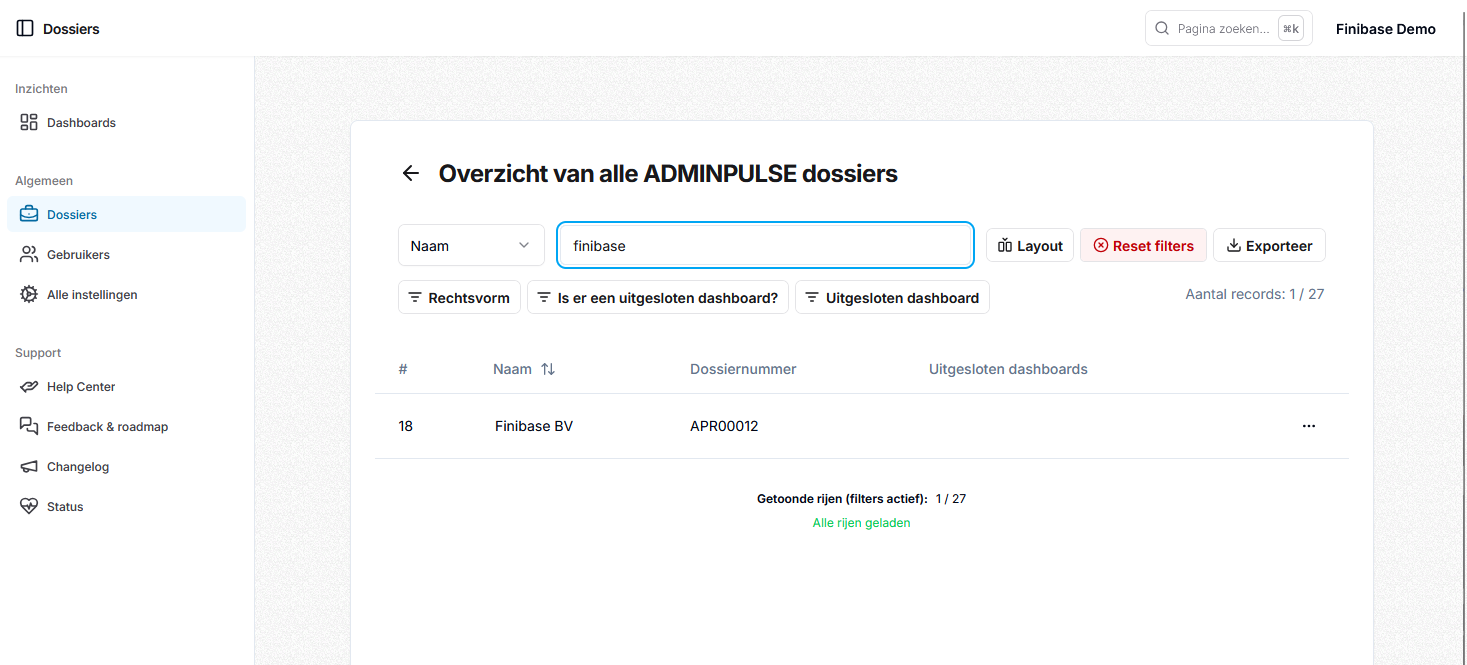Viewport: 1467px width, 665px height.
Task: Focus the search field containing finibase
Action: coord(765,245)
